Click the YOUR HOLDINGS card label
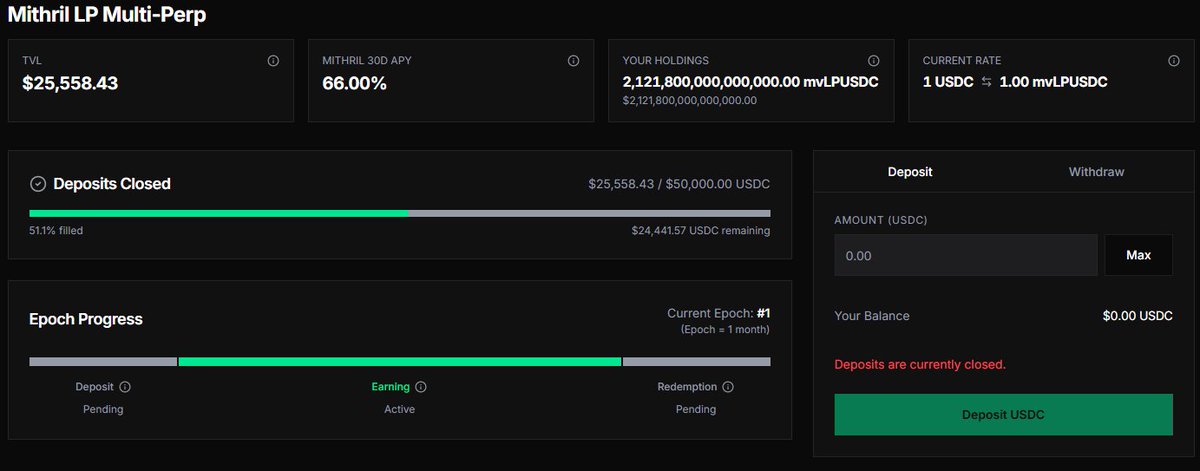 pyautogui.click(x=665, y=61)
